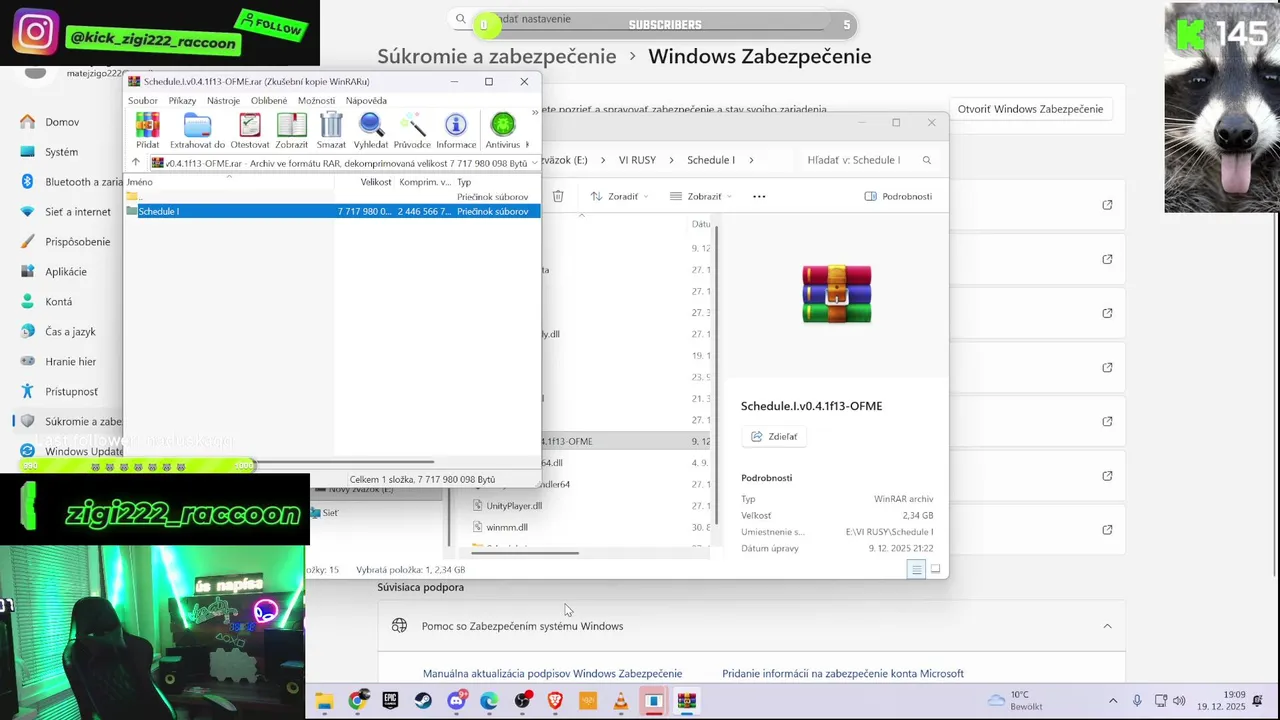Click the WinRAR archive preview thumbnail
1280x720 pixels.
(837, 294)
